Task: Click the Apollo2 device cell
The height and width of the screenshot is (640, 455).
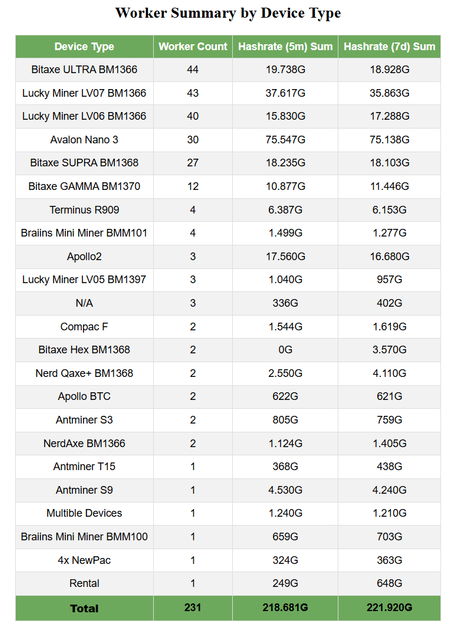Action: [x=84, y=256]
